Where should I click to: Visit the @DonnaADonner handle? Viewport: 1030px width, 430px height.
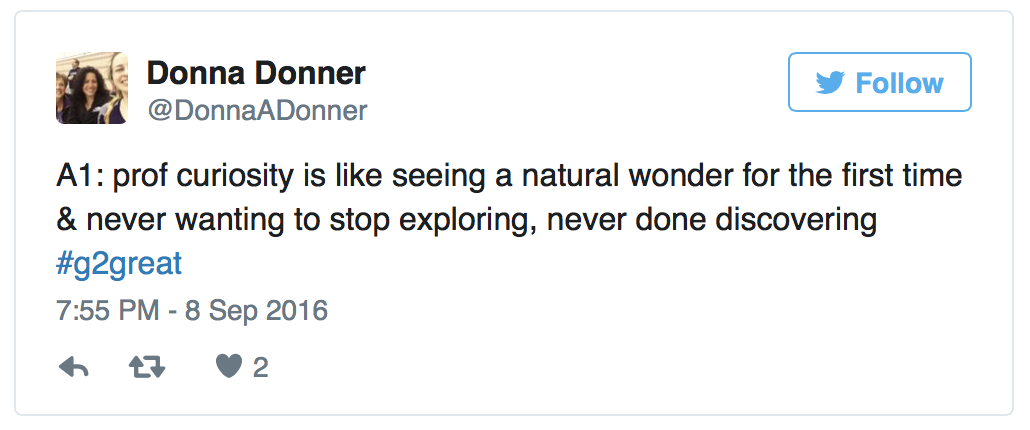tap(257, 111)
